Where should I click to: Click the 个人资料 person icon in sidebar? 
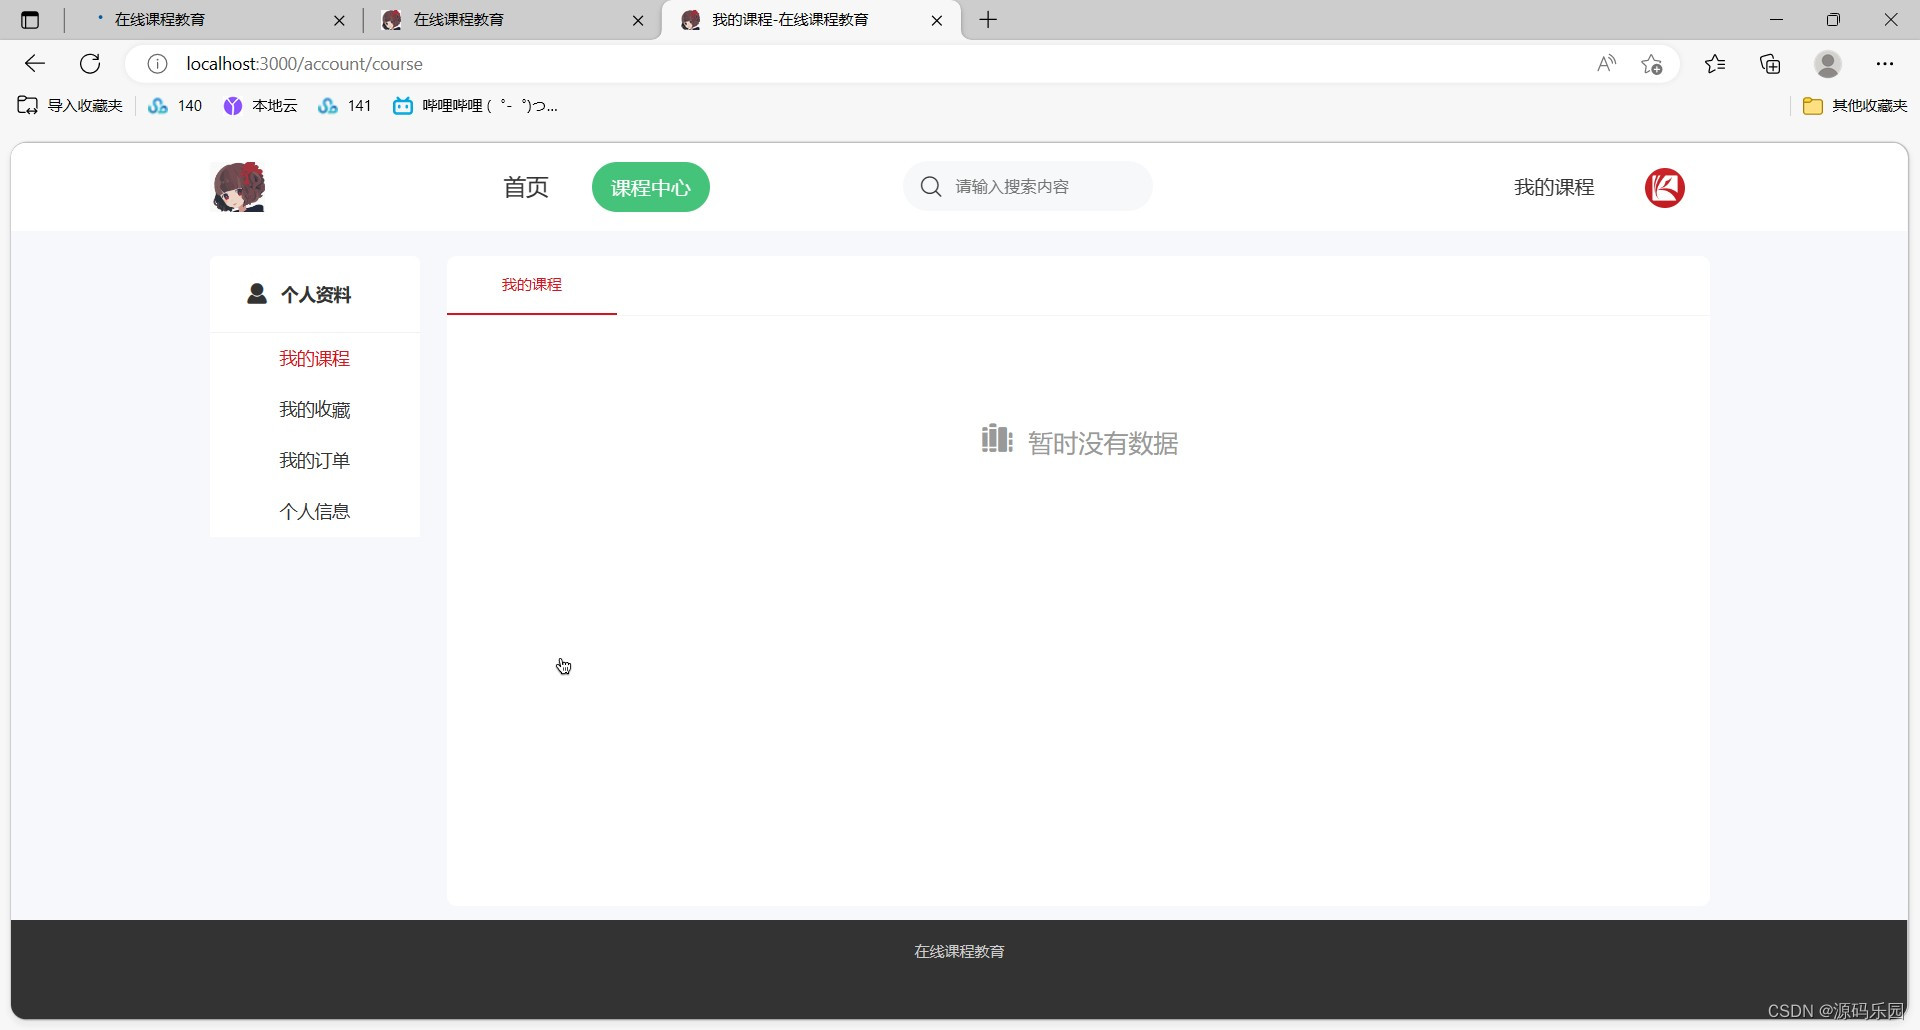(256, 294)
